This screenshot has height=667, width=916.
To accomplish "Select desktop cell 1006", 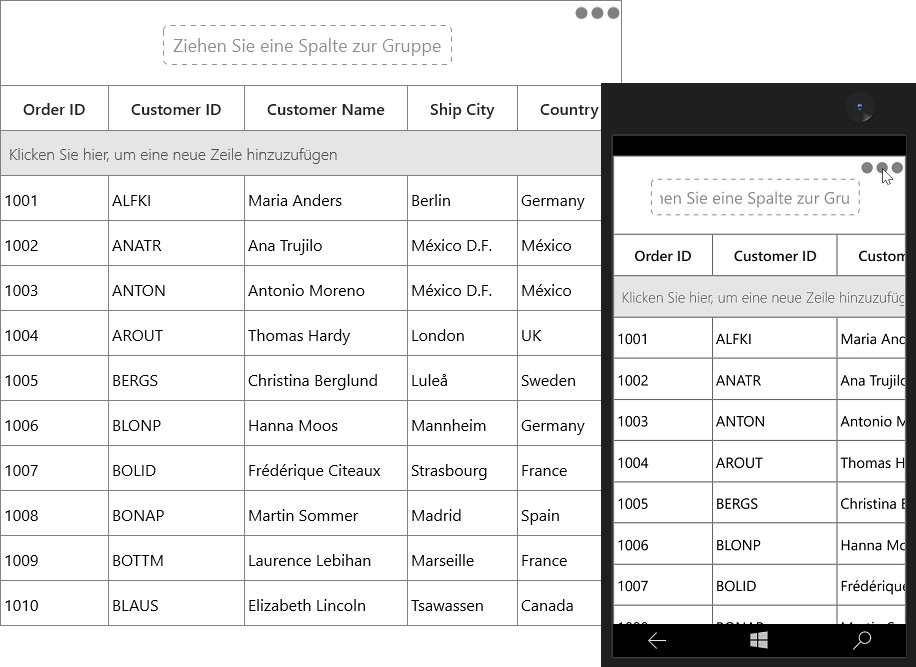I will click(54, 425).
